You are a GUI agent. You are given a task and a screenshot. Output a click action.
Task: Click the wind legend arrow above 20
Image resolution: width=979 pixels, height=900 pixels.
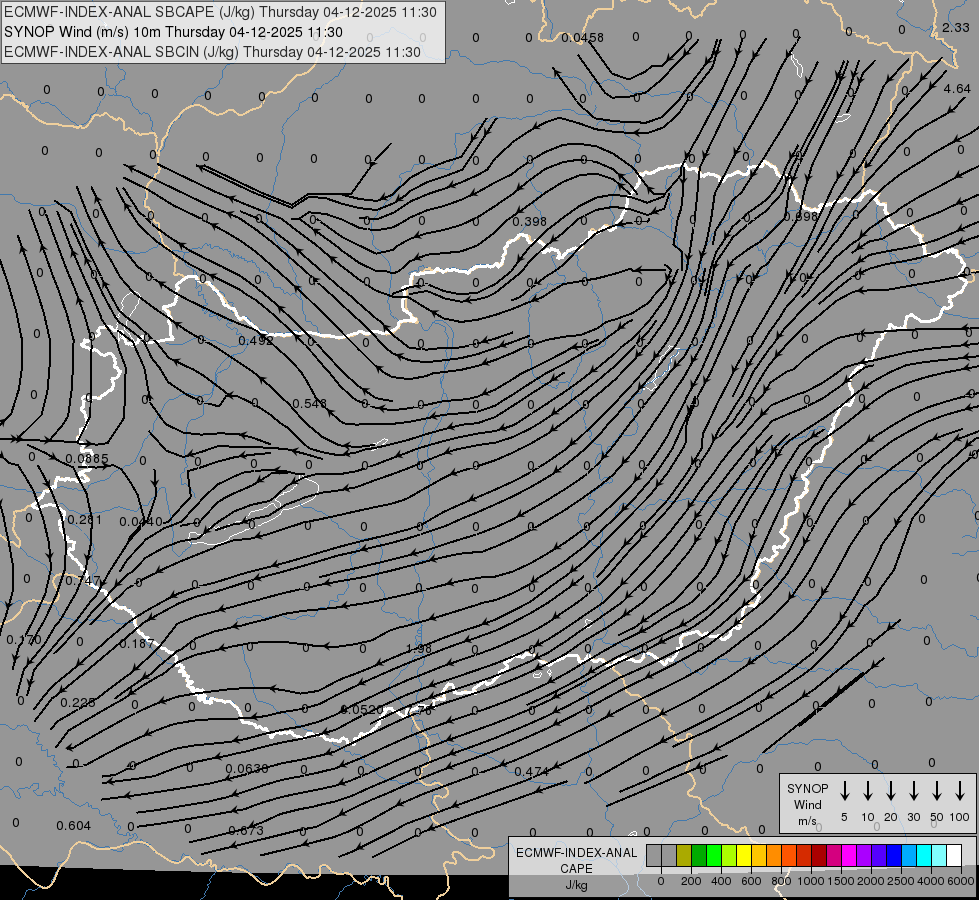coord(890,791)
